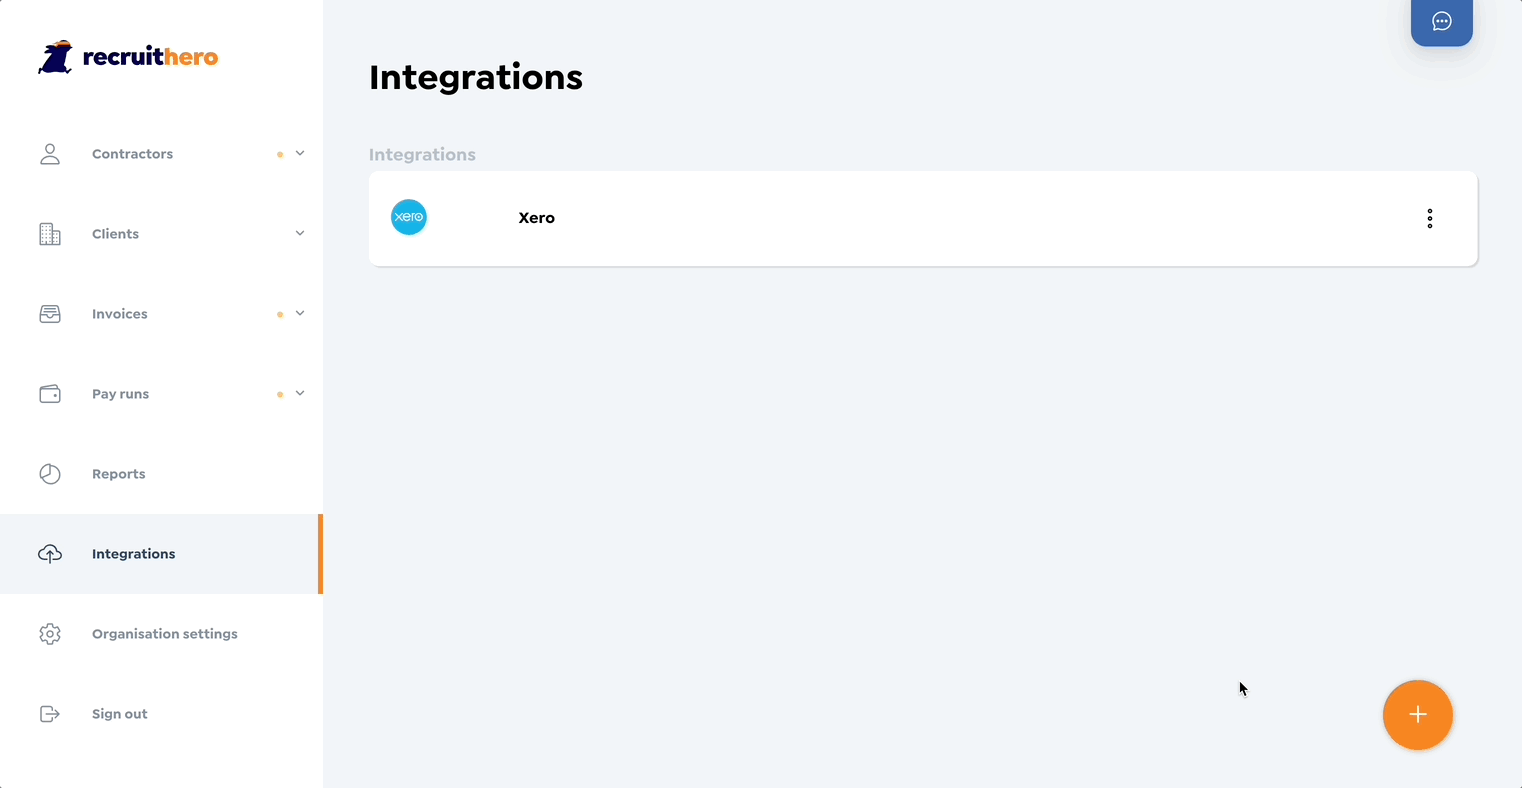Click the Clients building icon
Image resolution: width=1522 pixels, height=788 pixels.
point(50,234)
